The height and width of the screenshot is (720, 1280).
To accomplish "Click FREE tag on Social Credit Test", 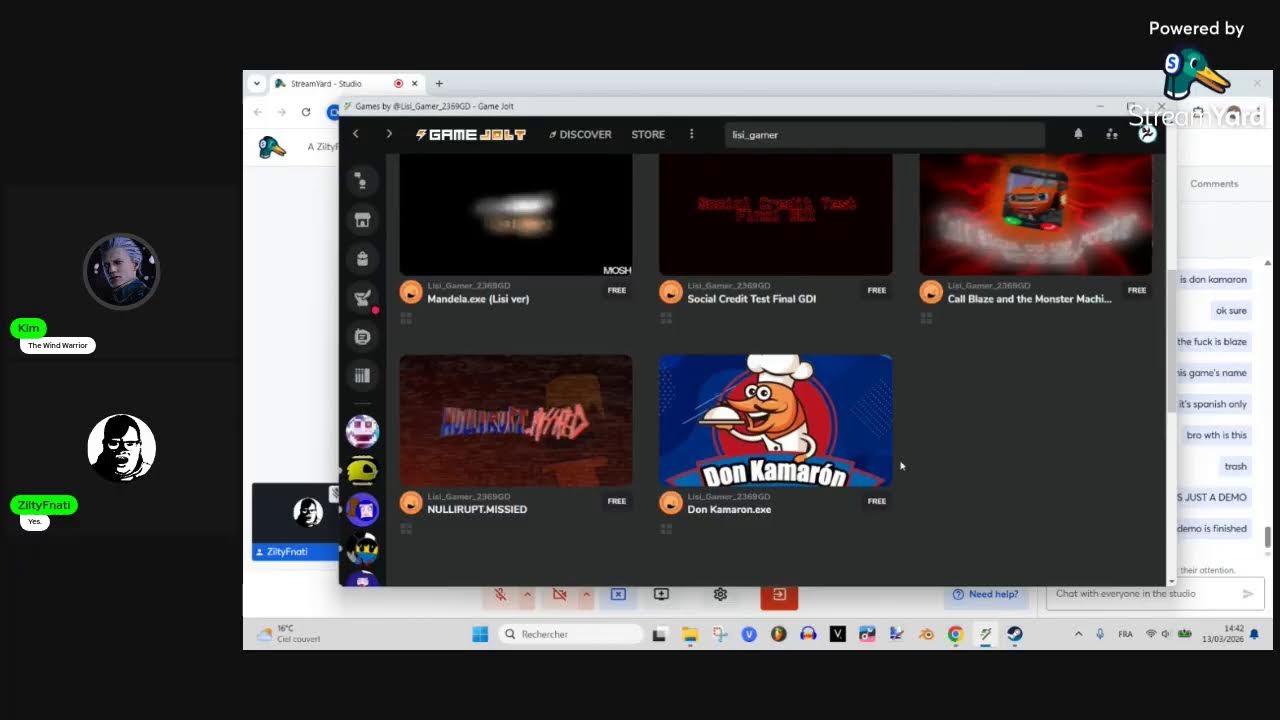I will pyautogui.click(x=877, y=290).
